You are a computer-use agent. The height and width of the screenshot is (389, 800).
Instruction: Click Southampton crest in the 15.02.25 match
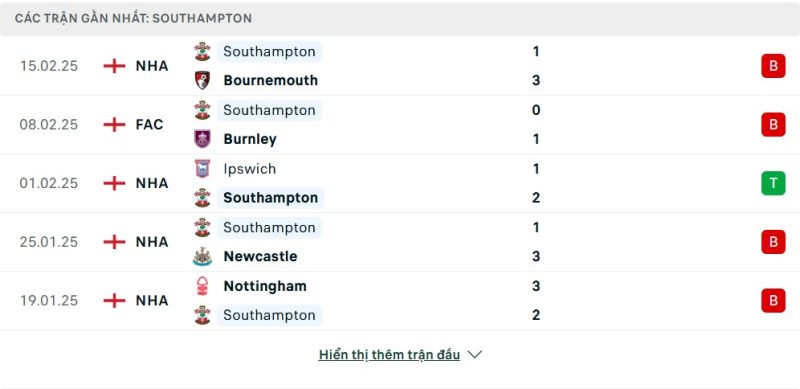[x=203, y=52]
